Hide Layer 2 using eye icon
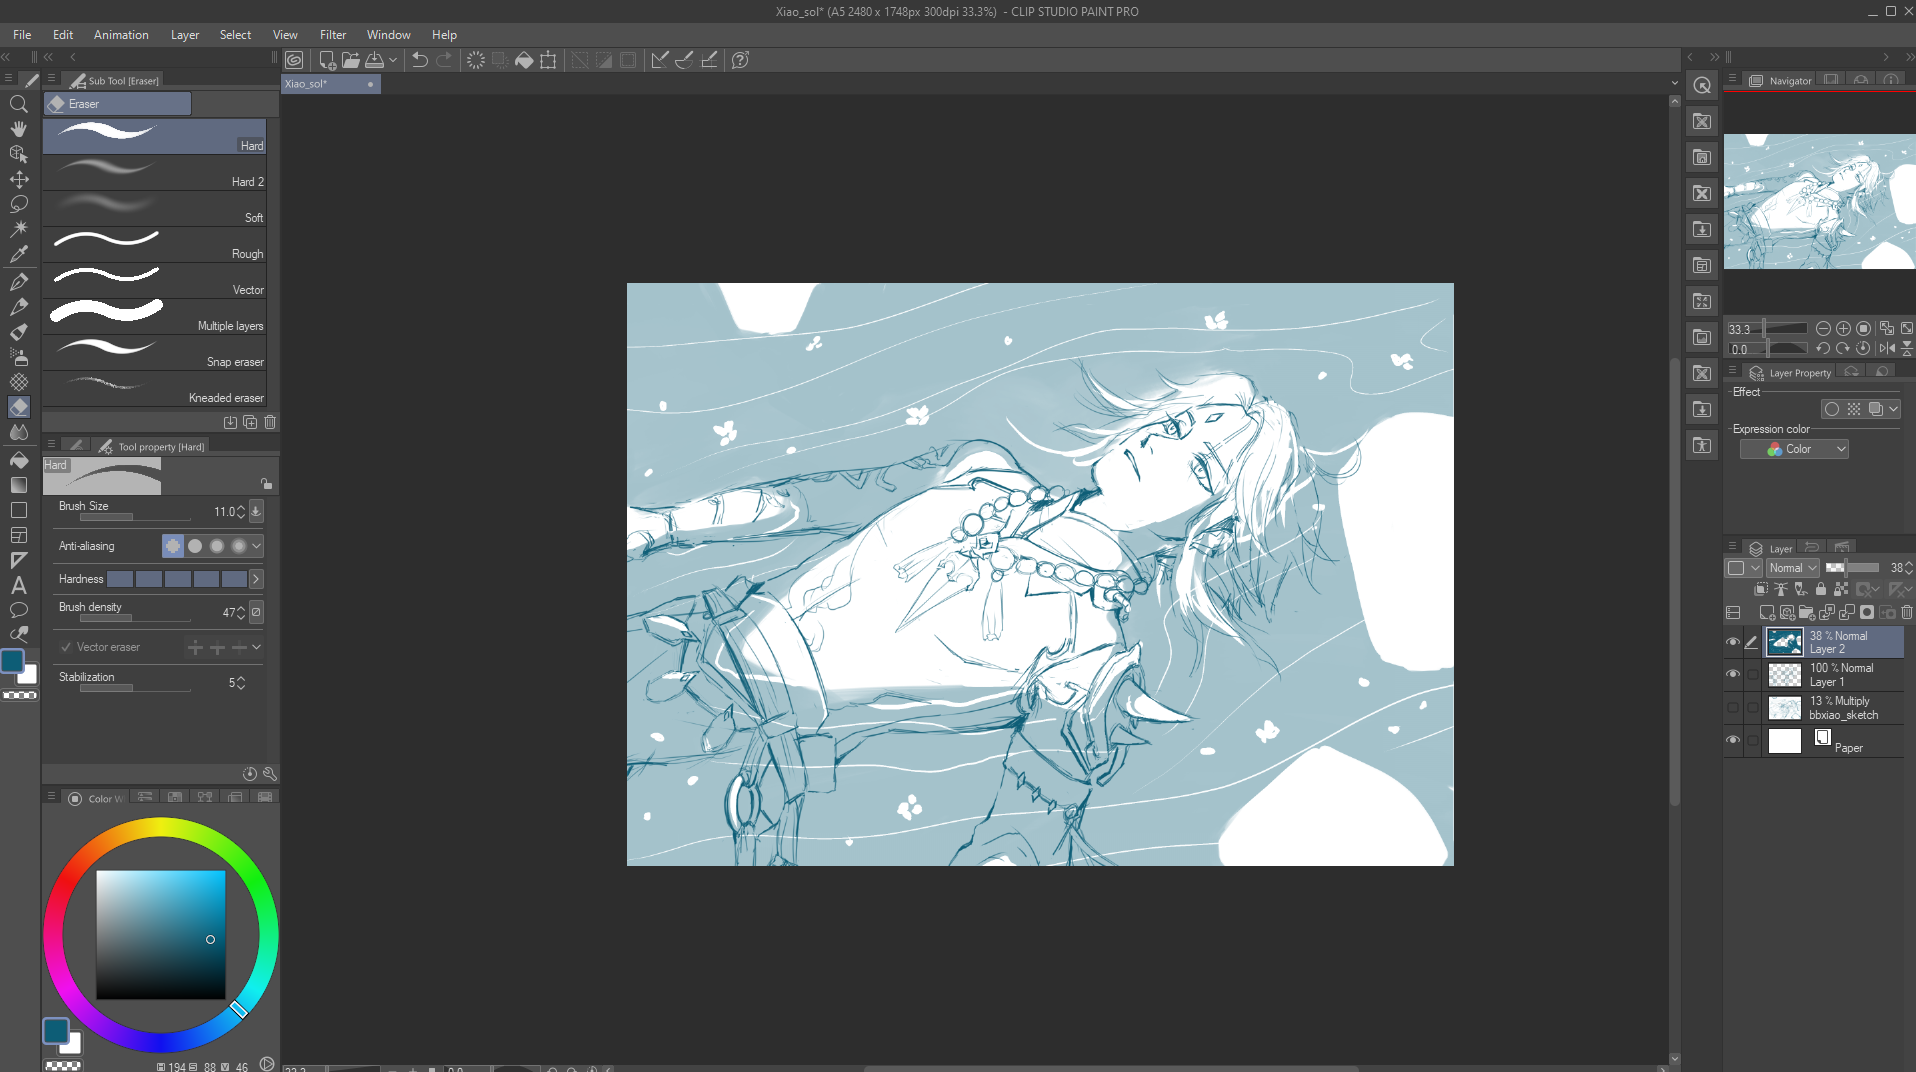The width and height of the screenshot is (1916, 1072). tap(1733, 642)
